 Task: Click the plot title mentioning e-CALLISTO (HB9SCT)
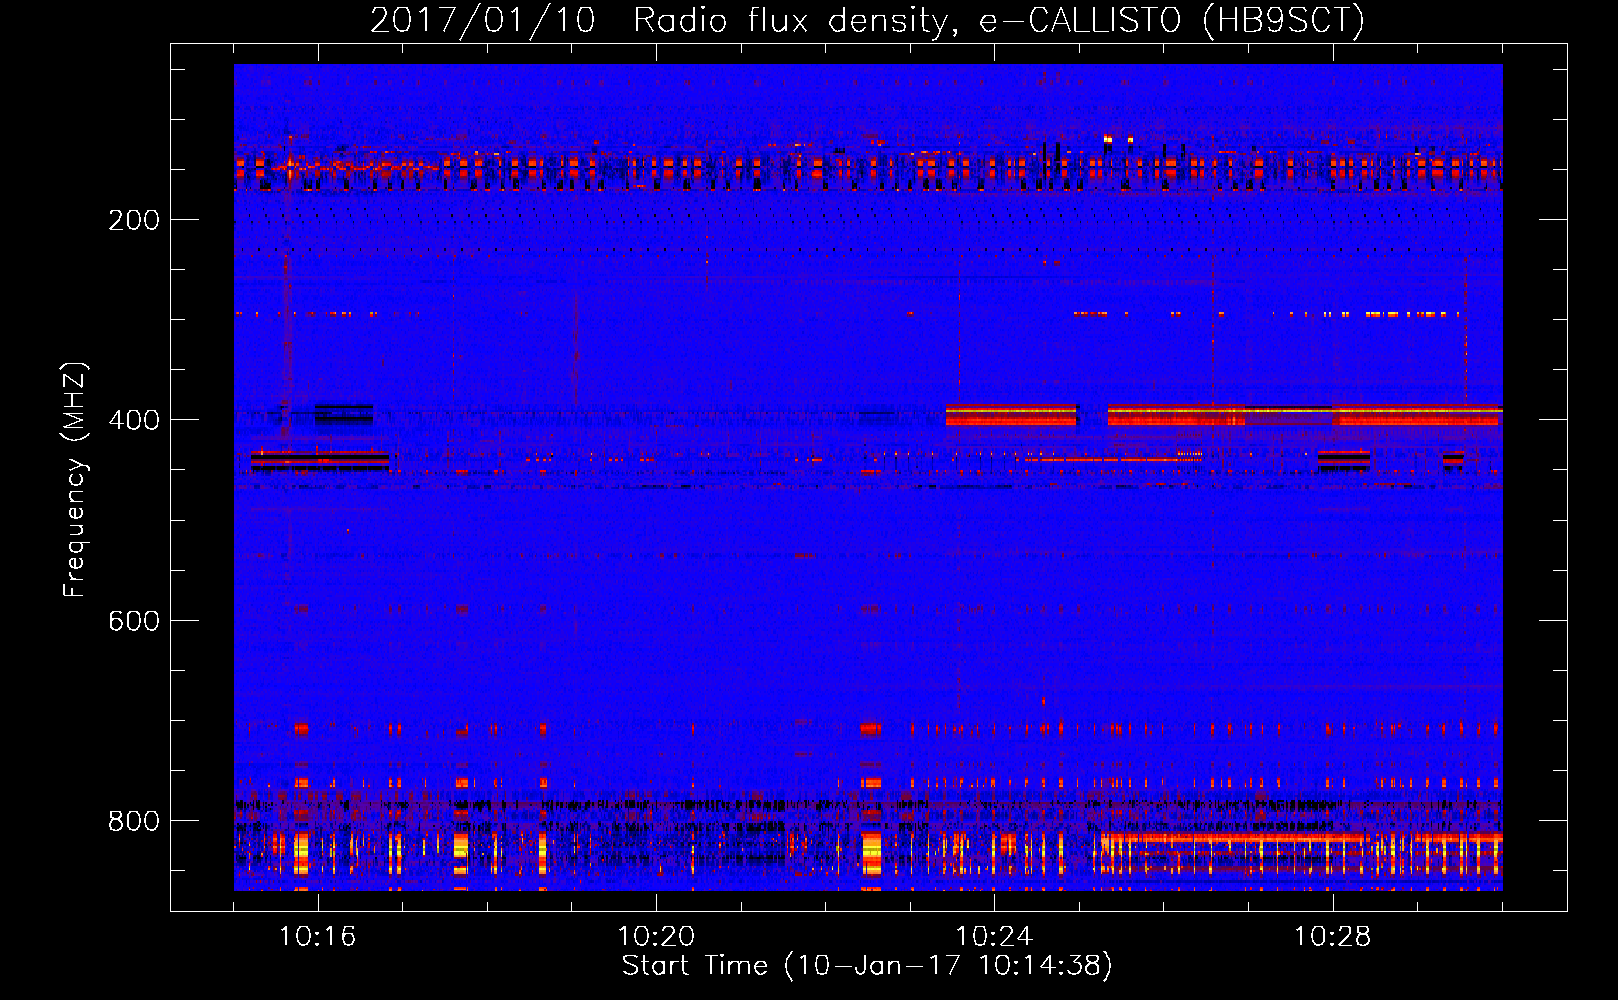point(867,20)
